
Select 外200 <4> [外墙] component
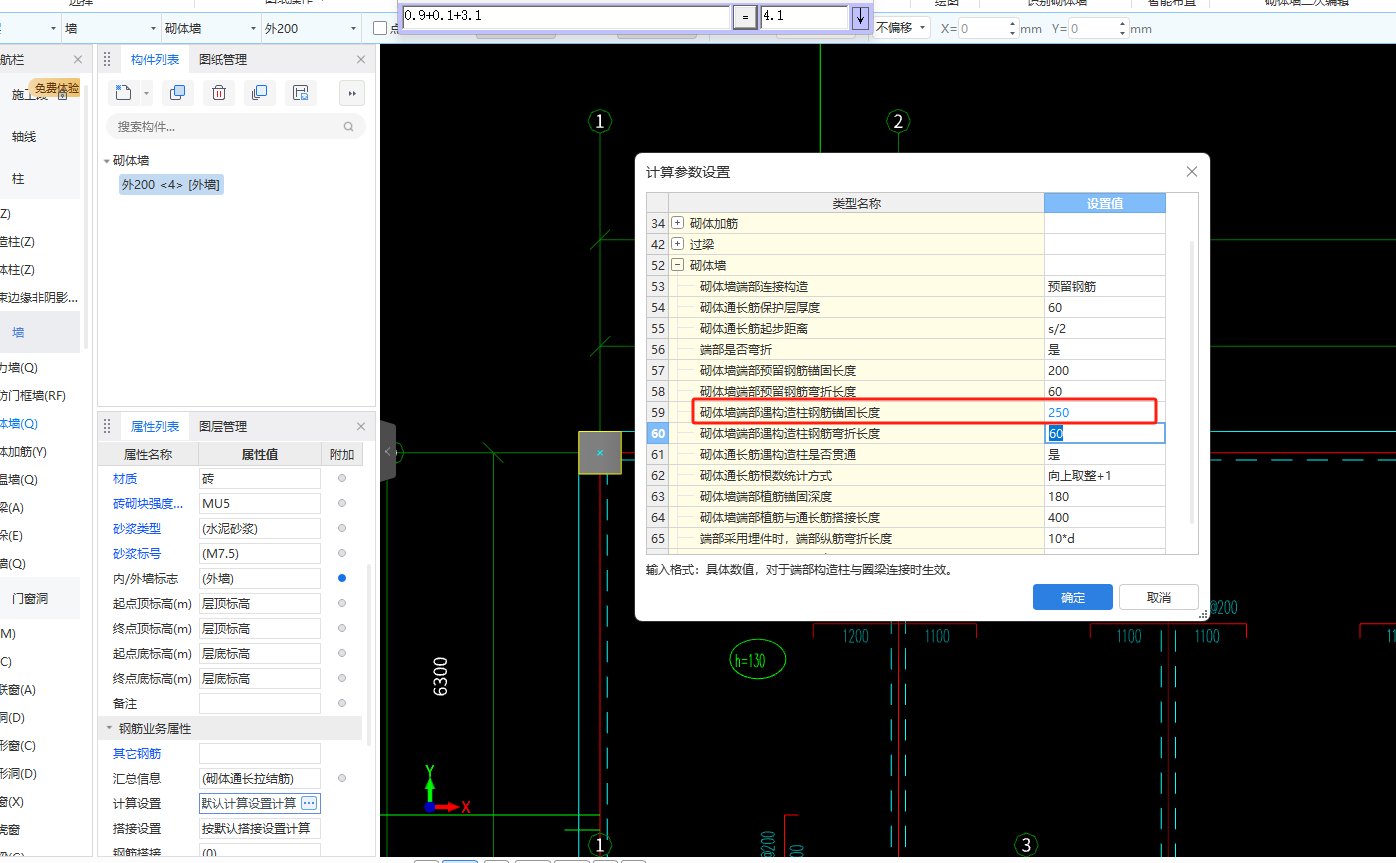pos(171,185)
